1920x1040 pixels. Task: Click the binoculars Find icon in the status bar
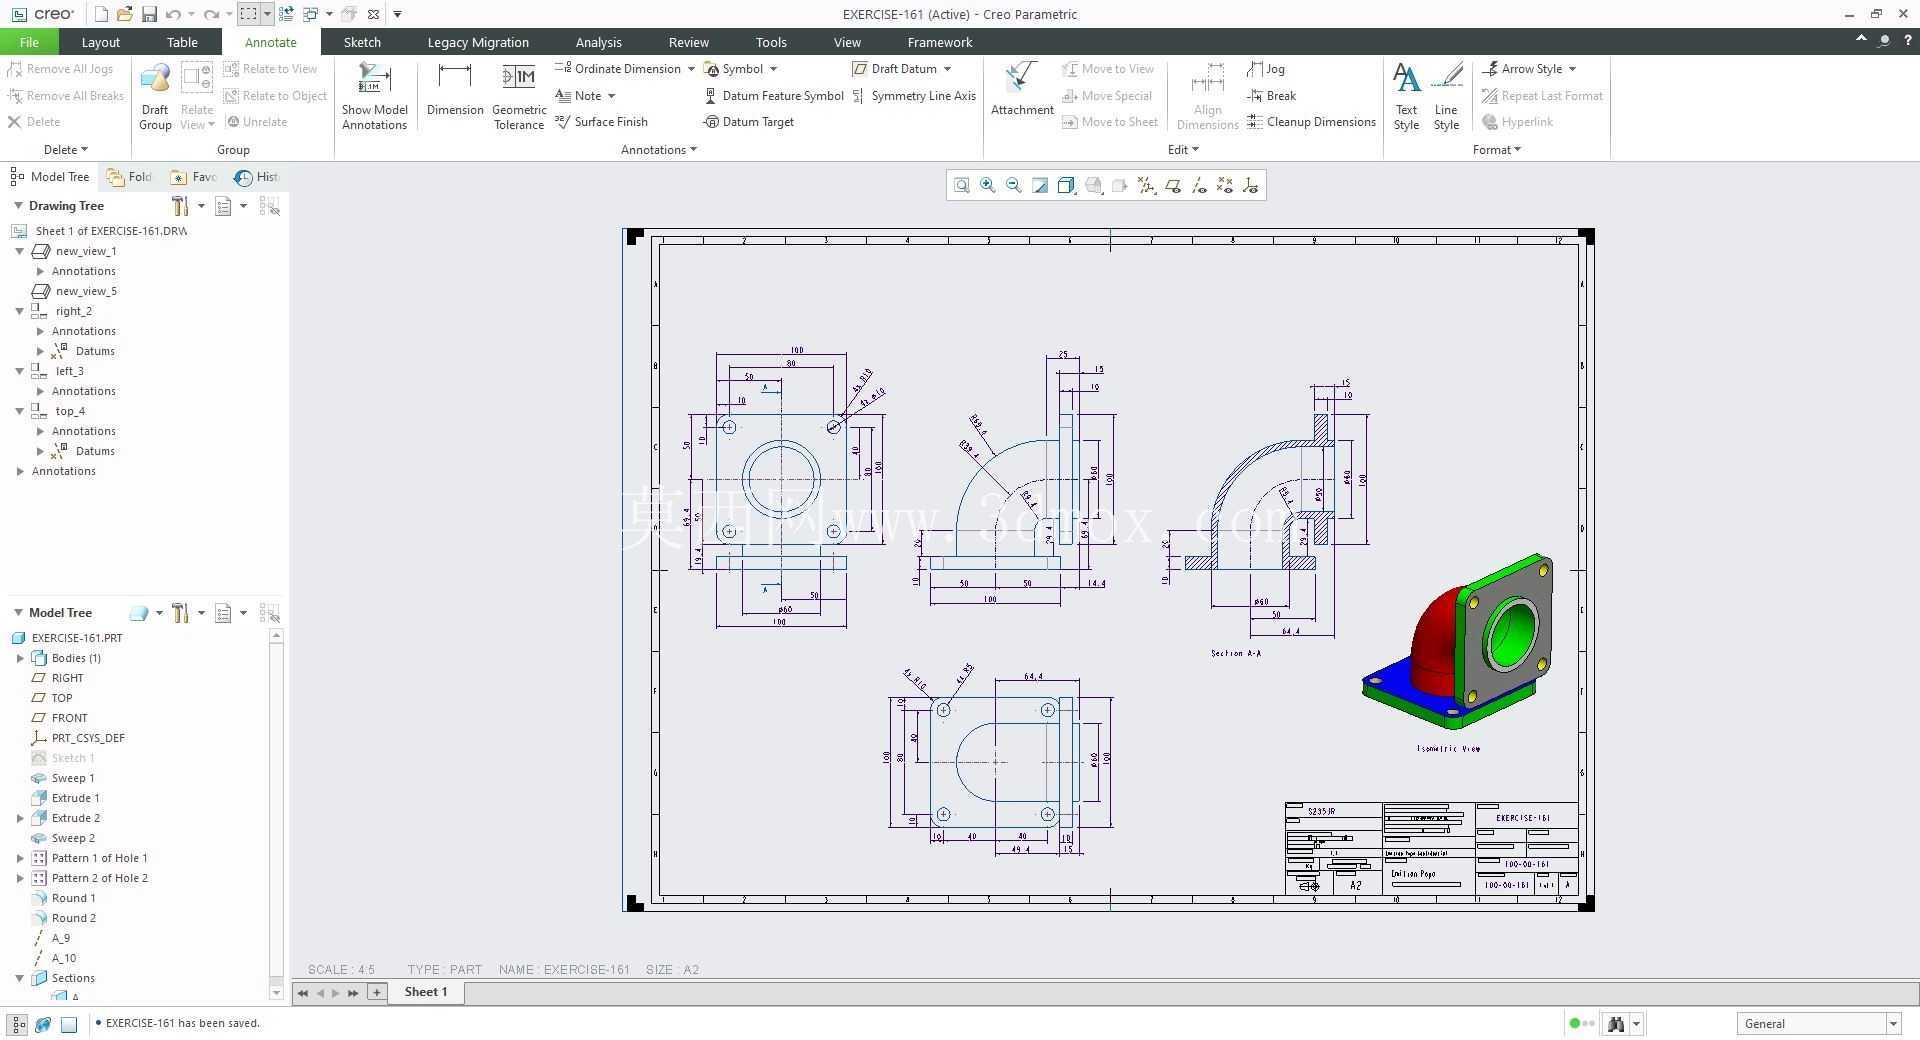(x=1615, y=1024)
